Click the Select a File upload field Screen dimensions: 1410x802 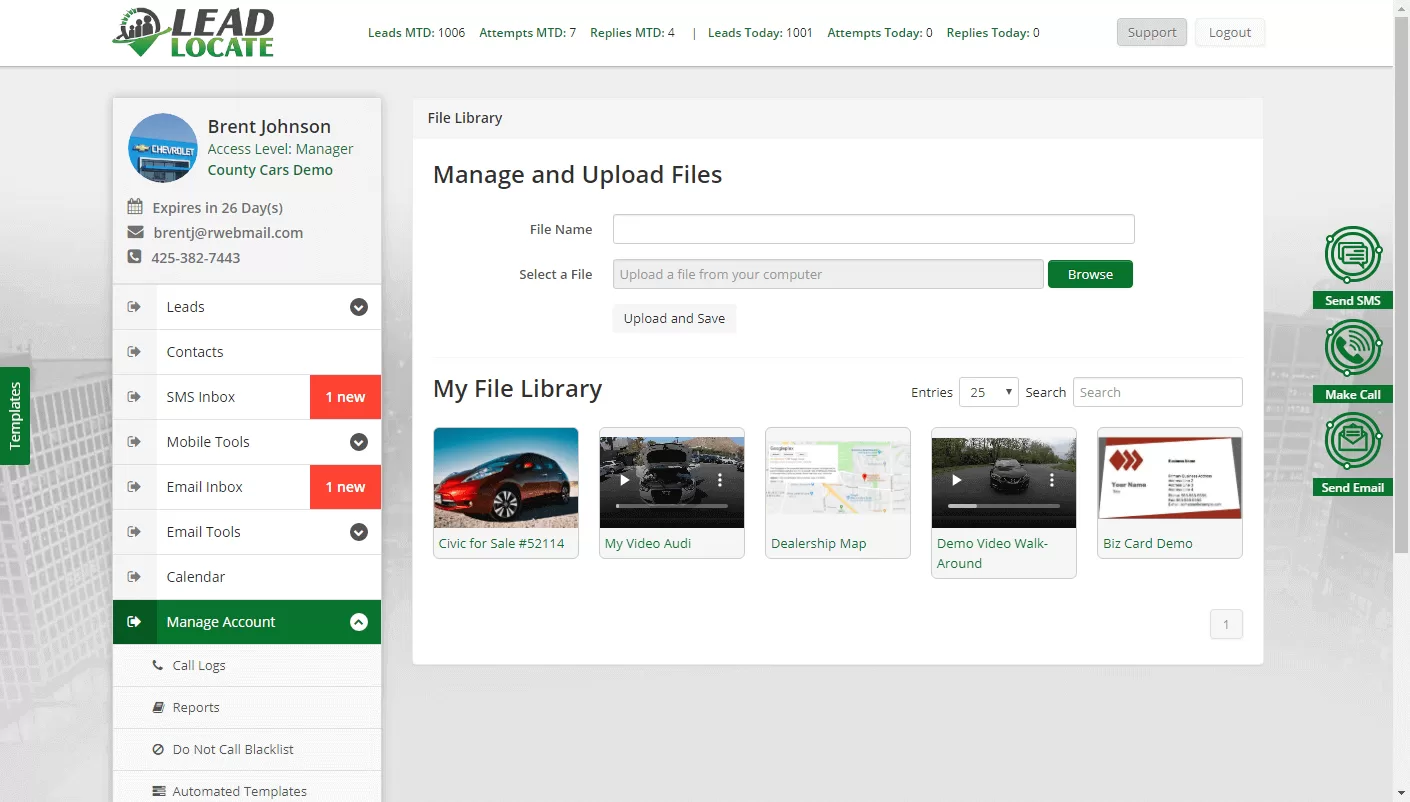pyautogui.click(x=828, y=274)
